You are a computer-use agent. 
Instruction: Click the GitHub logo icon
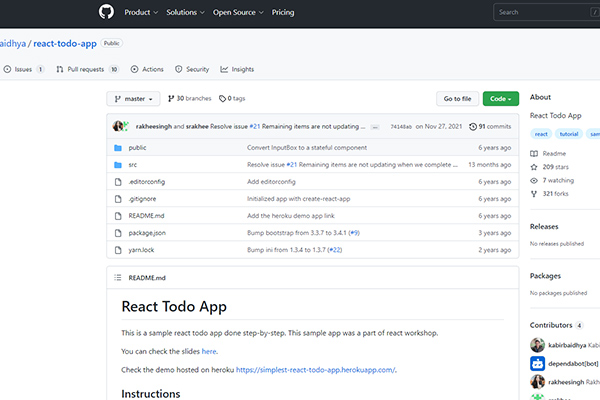coord(106,12)
